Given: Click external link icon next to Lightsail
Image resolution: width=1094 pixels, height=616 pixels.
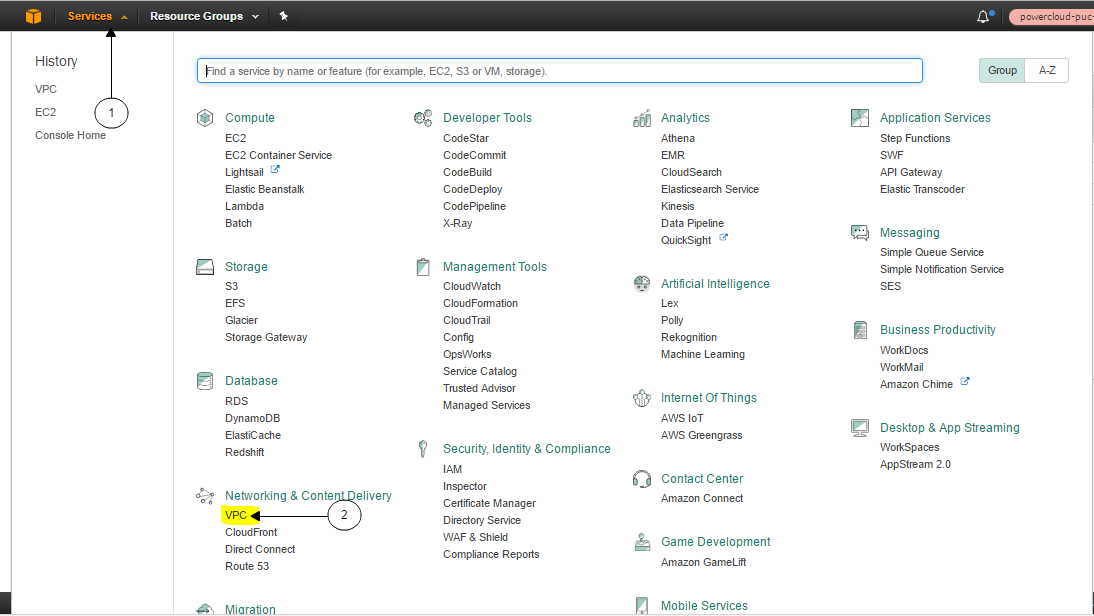Looking at the screenshot, I should pos(275,170).
